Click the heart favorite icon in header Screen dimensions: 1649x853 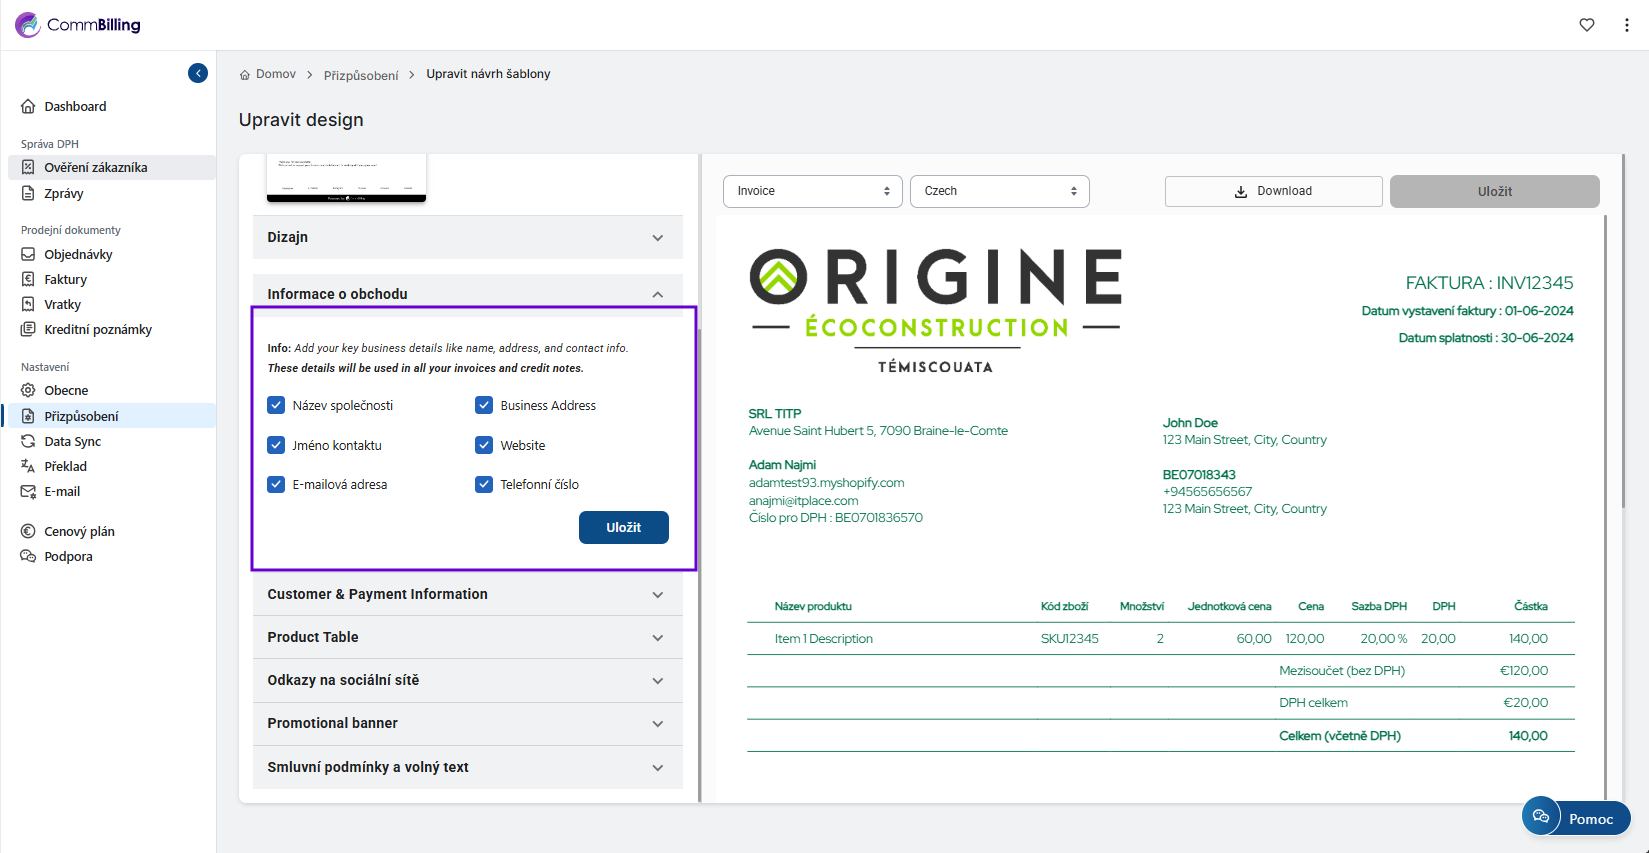[x=1587, y=25]
